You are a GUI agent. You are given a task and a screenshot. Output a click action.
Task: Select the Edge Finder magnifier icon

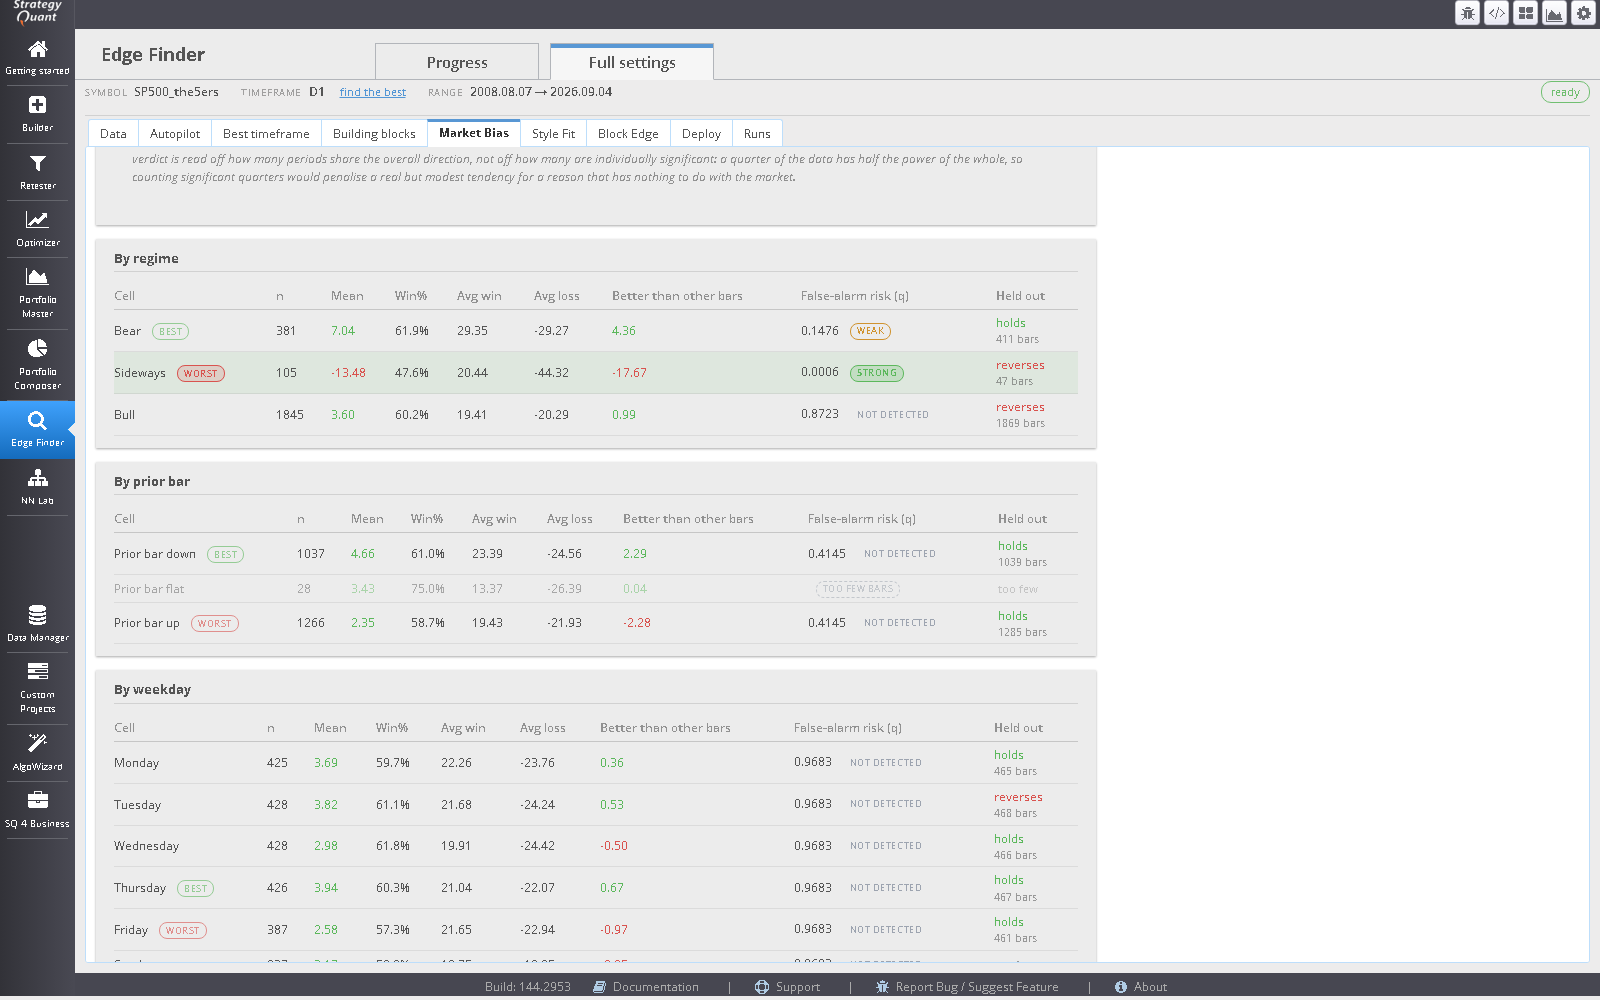[37, 421]
